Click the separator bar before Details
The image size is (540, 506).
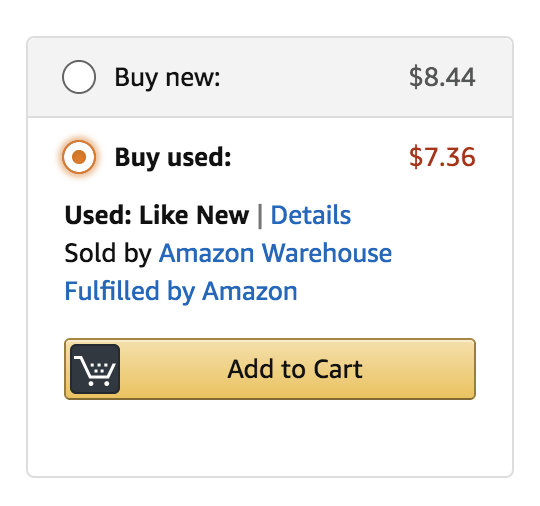pos(260,216)
